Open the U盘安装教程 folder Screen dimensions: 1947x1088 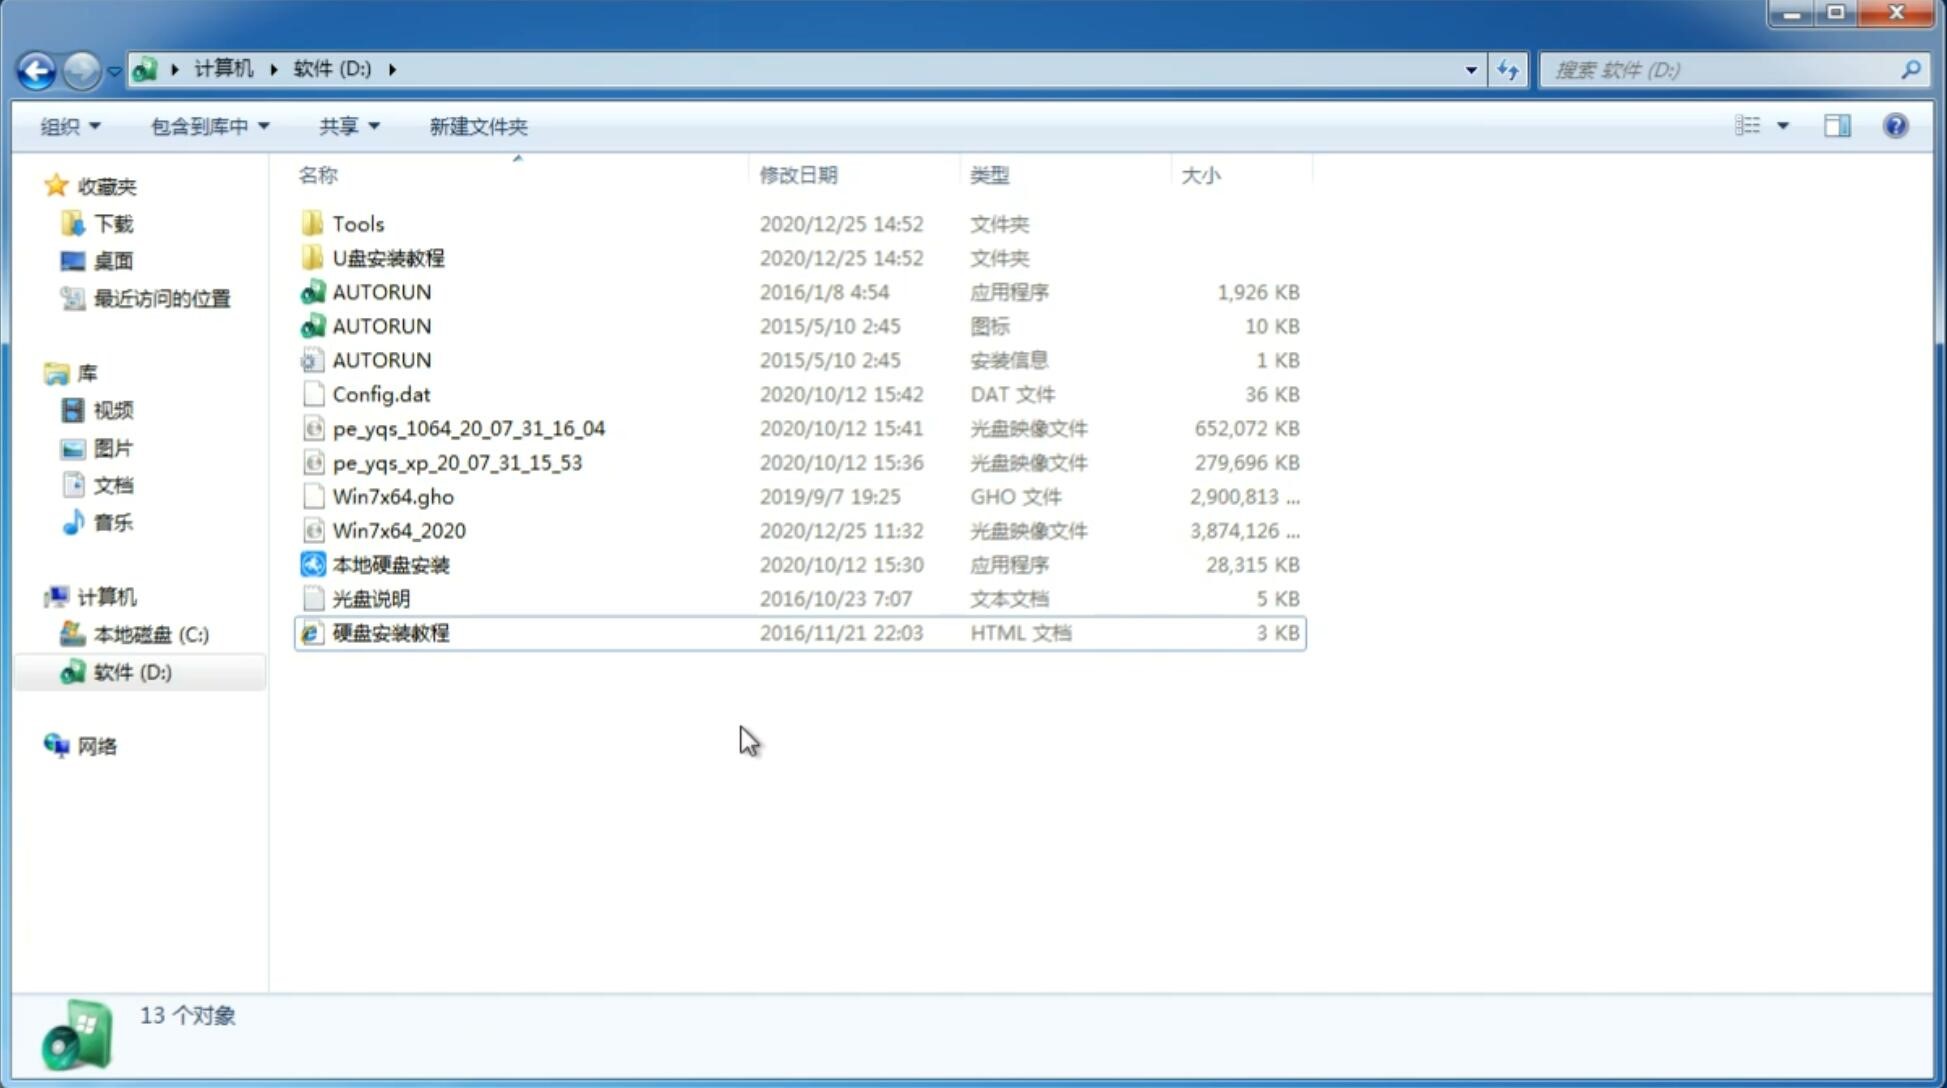point(388,258)
